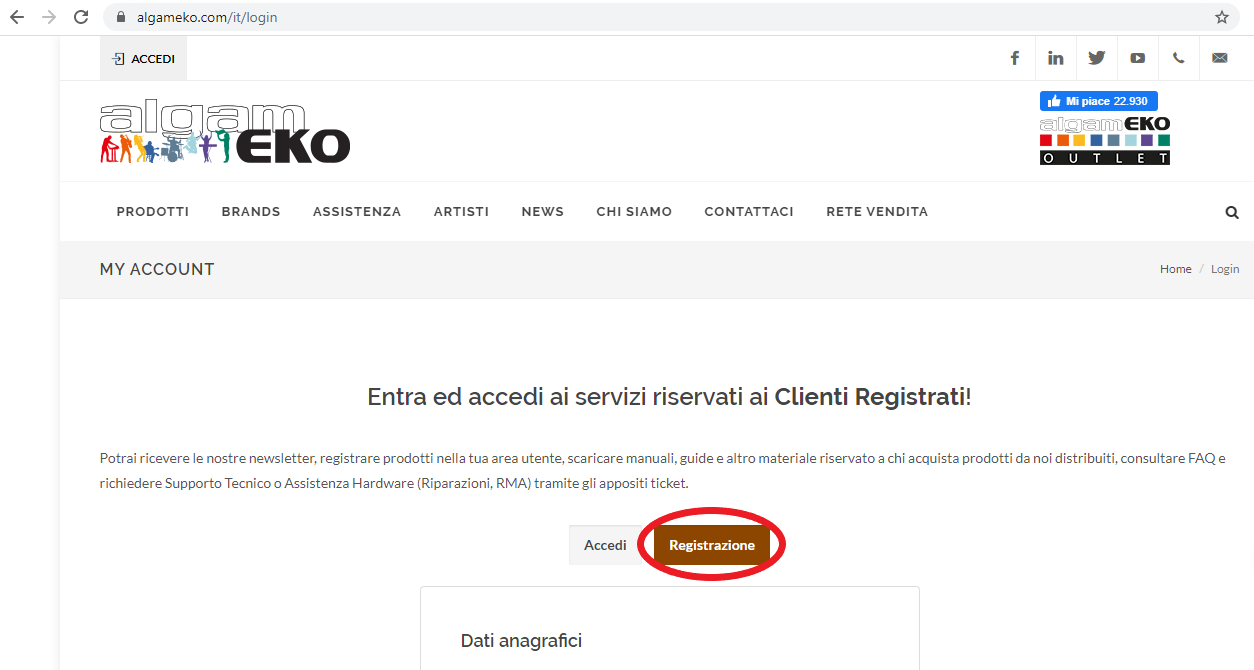1254x670 pixels.
Task: Open the LinkedIn social icon
Action: click(1056, 58)
